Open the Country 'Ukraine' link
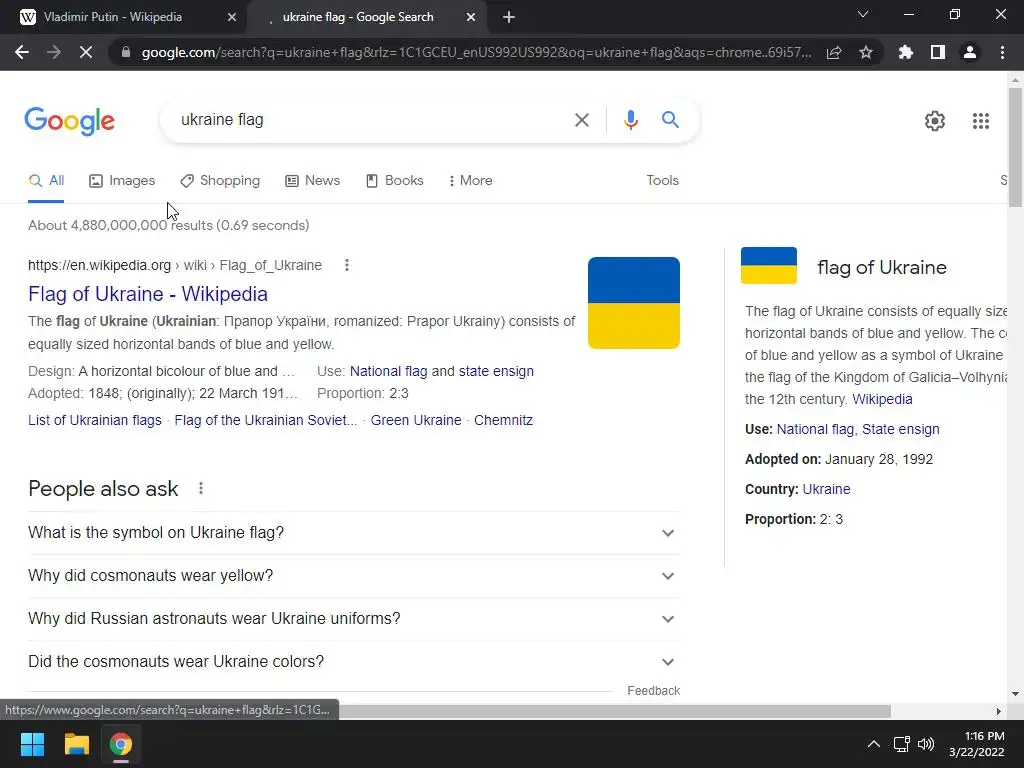This screenshot has height=768, width=1024. 826,490
